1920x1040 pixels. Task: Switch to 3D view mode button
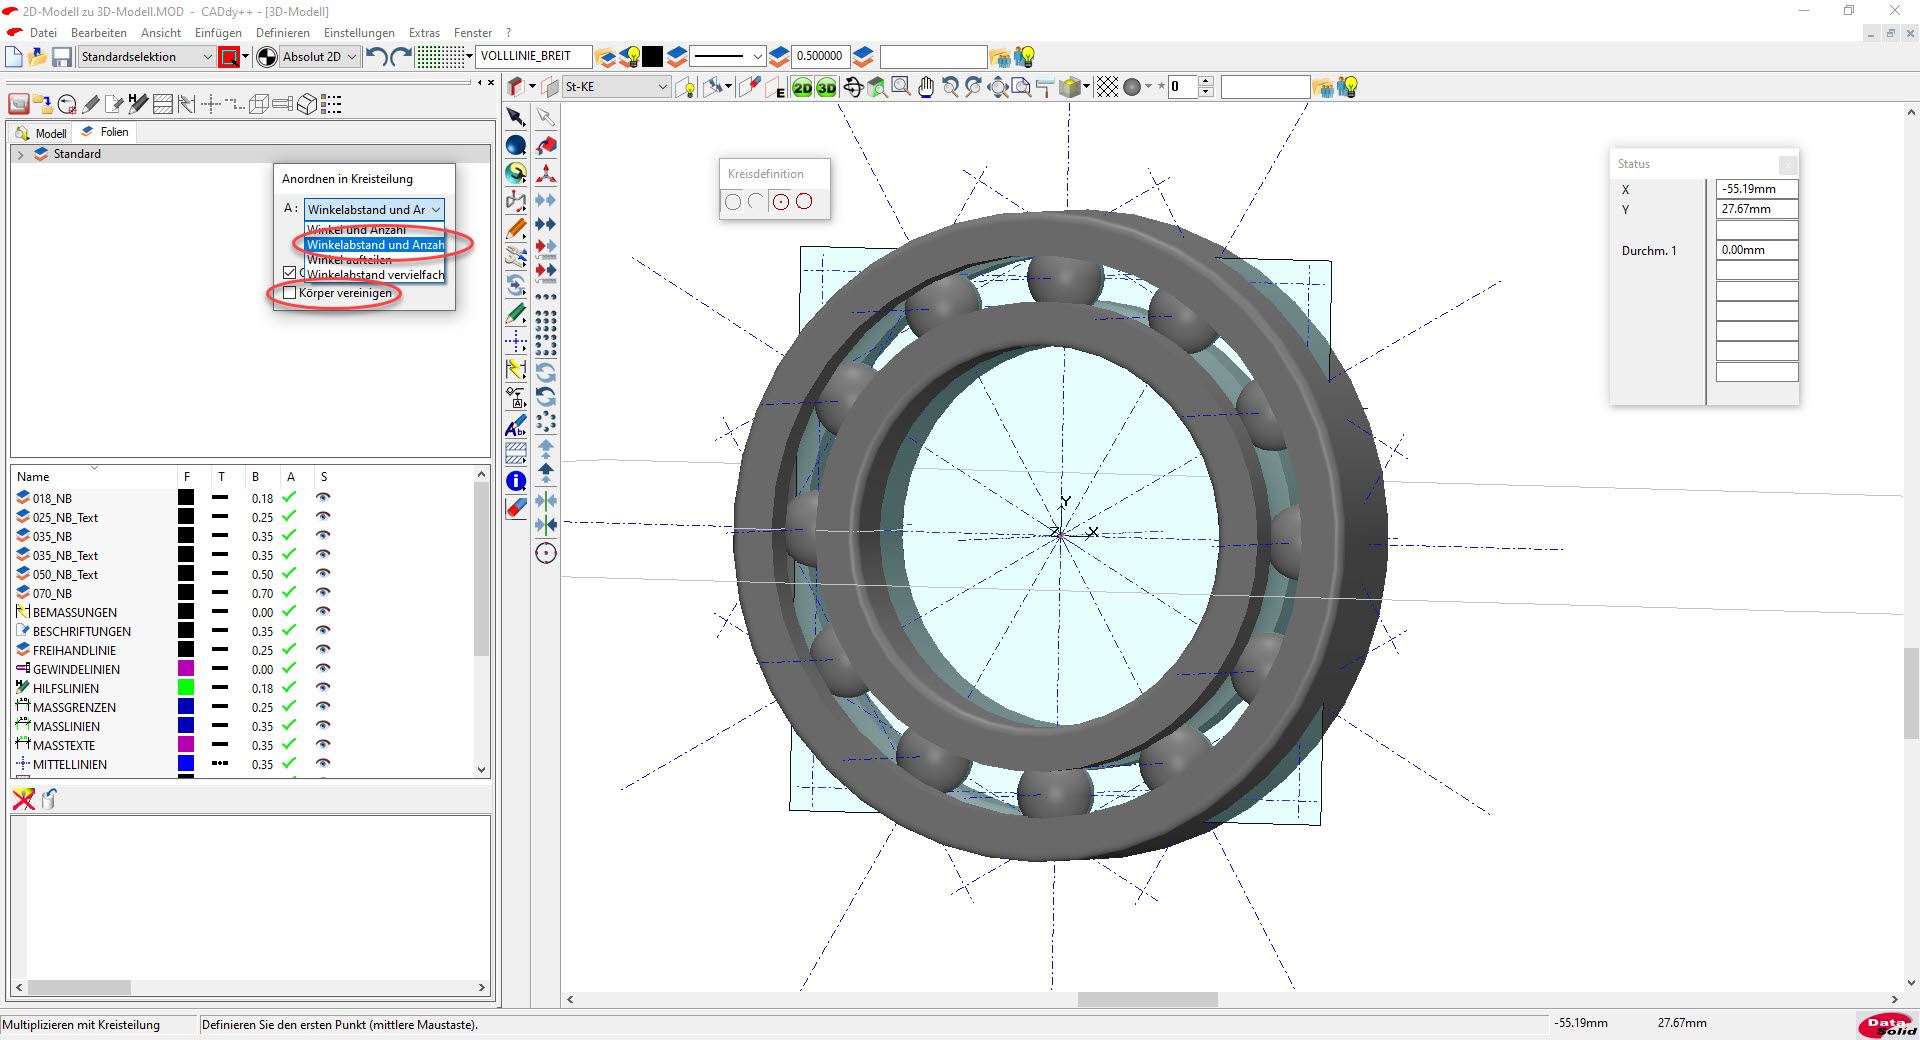826,88
